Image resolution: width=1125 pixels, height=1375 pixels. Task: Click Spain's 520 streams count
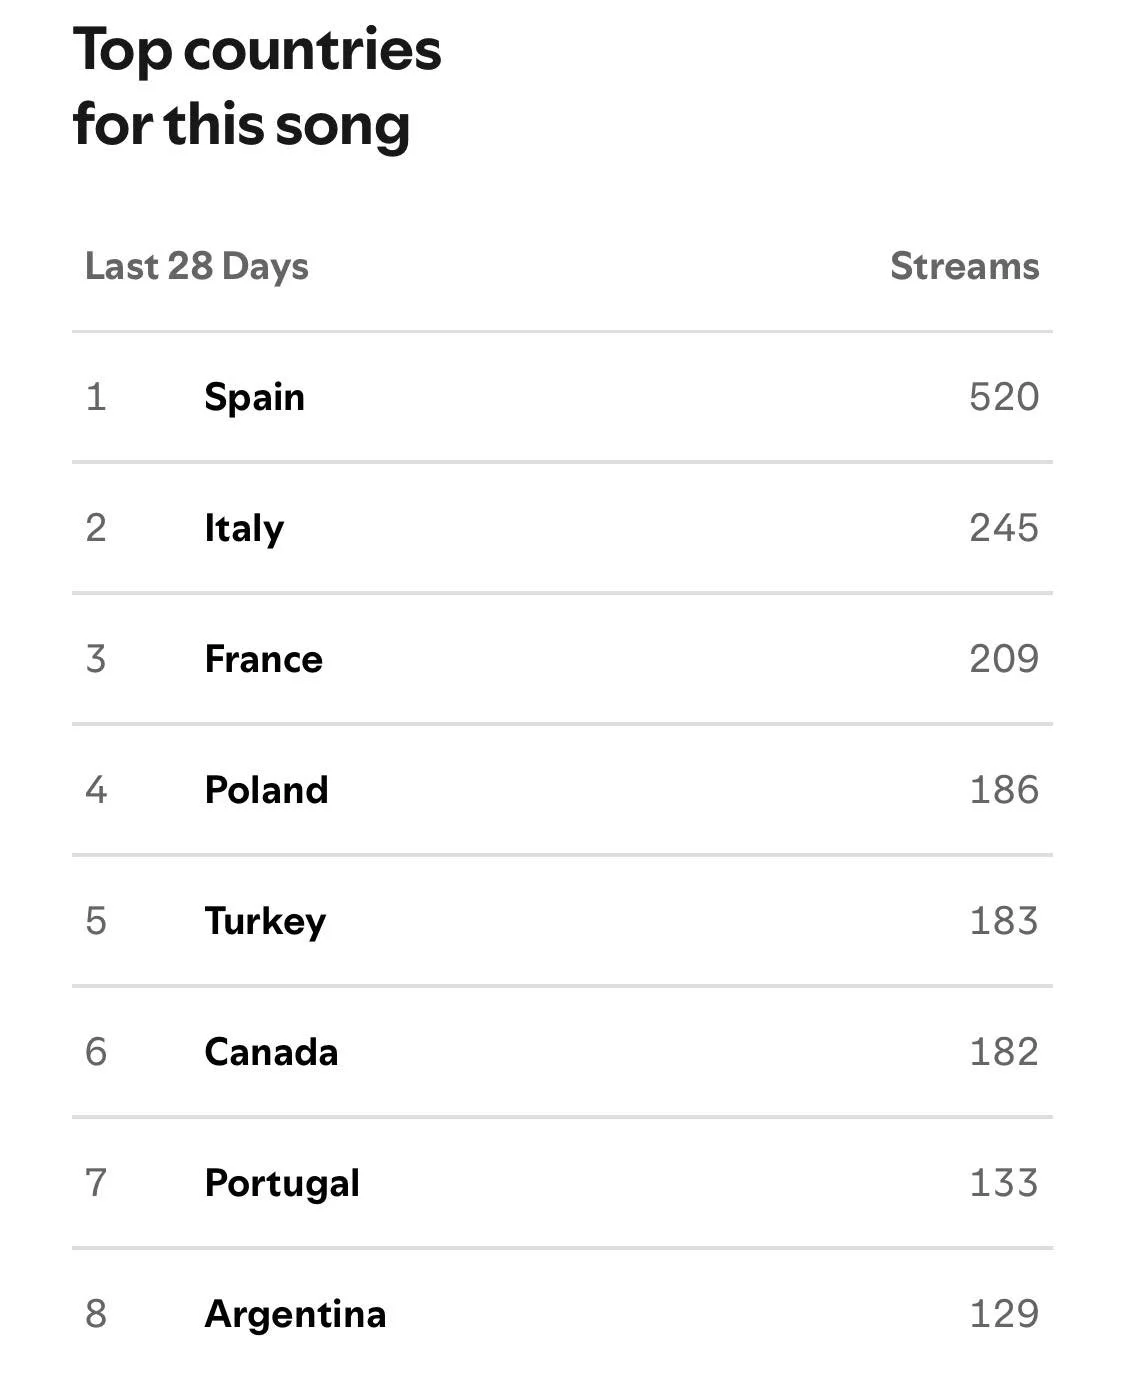(1003, 397)
